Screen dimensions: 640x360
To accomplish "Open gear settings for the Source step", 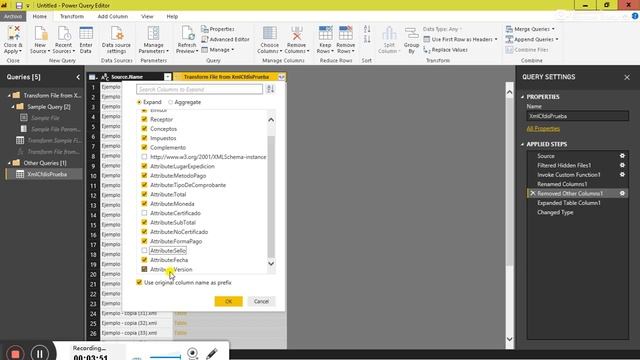I will (622, 156).
